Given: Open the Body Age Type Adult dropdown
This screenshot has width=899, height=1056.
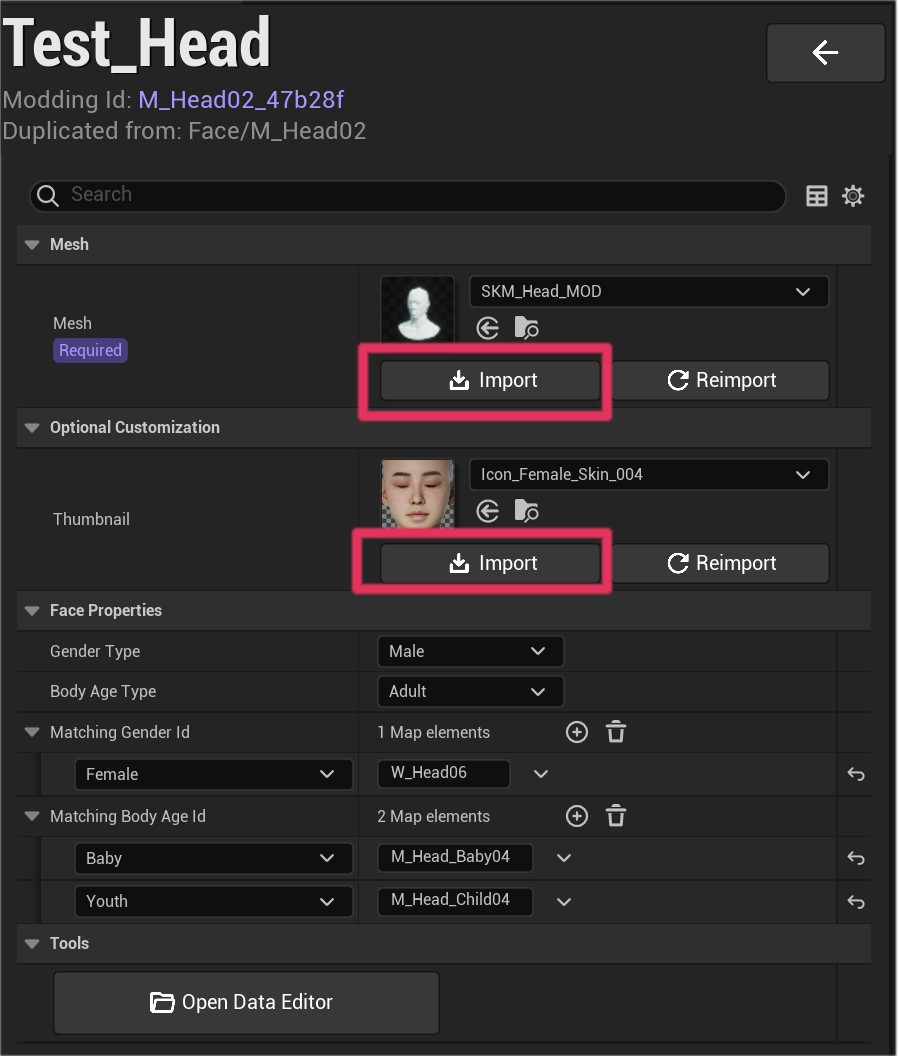Looking at the screenshot, I should pyautogui.click(x=470, y=692).
